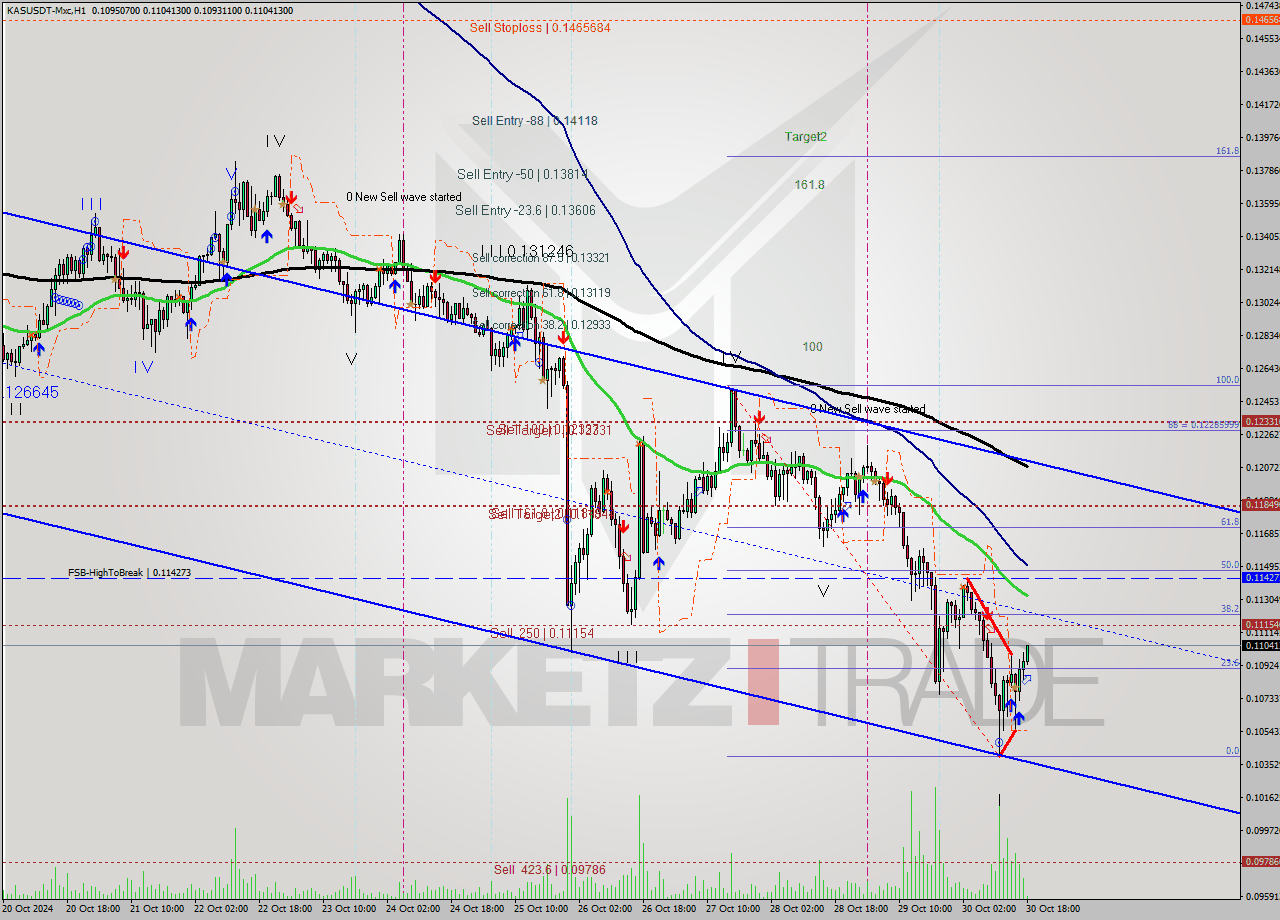Screen dimensions: 1280x920
Task: Click the 50.0 Fibonacci level label
Action: (x=1231, y=565)
